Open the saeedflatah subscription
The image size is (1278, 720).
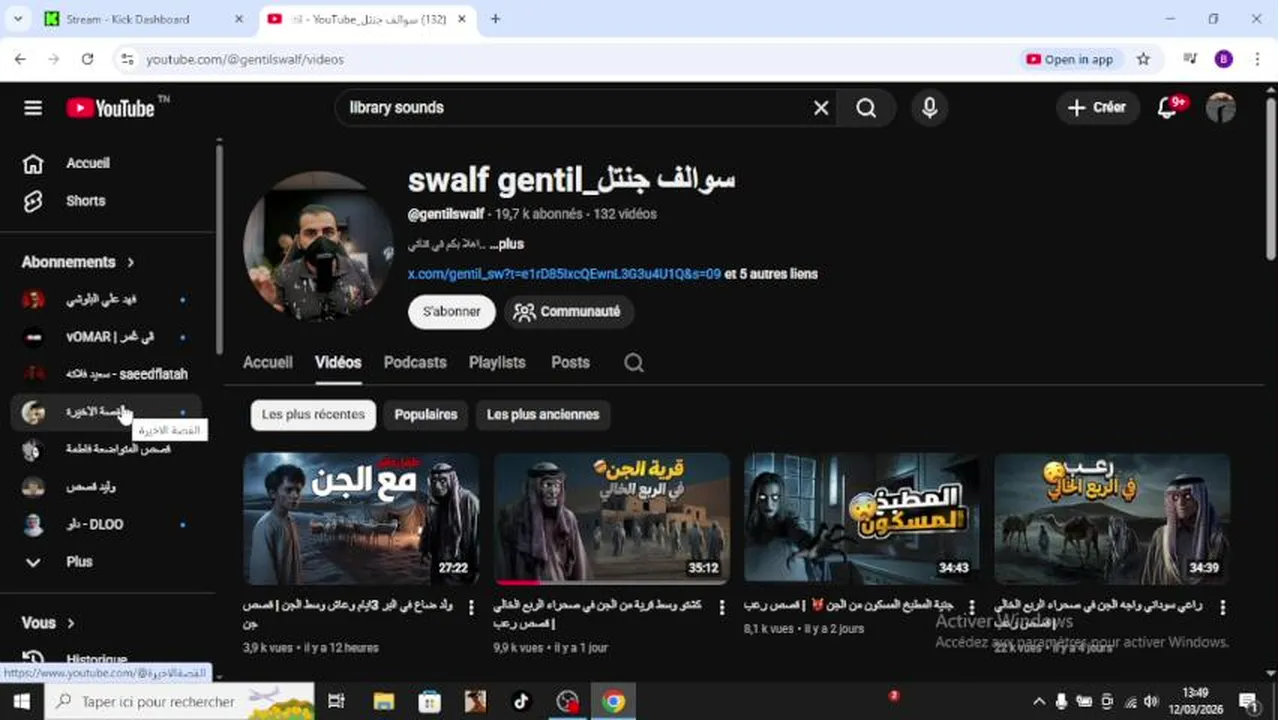pyautogui.click(x=108, y=374)
